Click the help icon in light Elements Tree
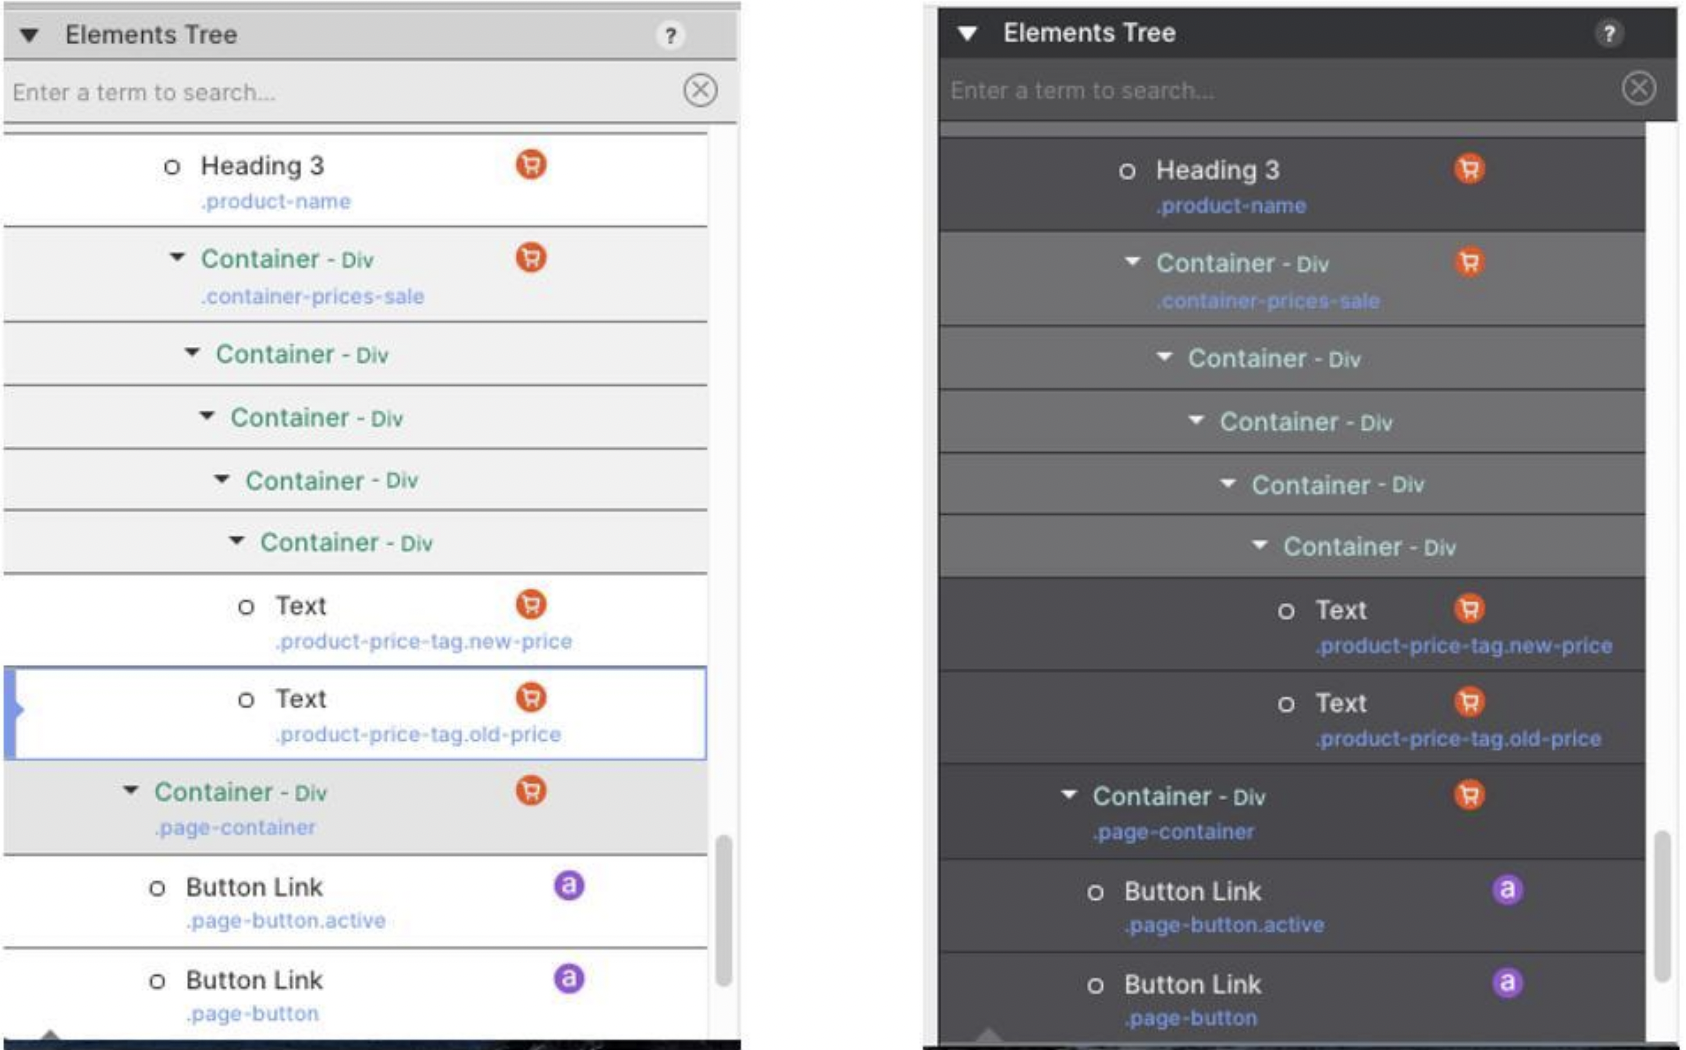This screenshot has width=1686, height=1050. 670,36
